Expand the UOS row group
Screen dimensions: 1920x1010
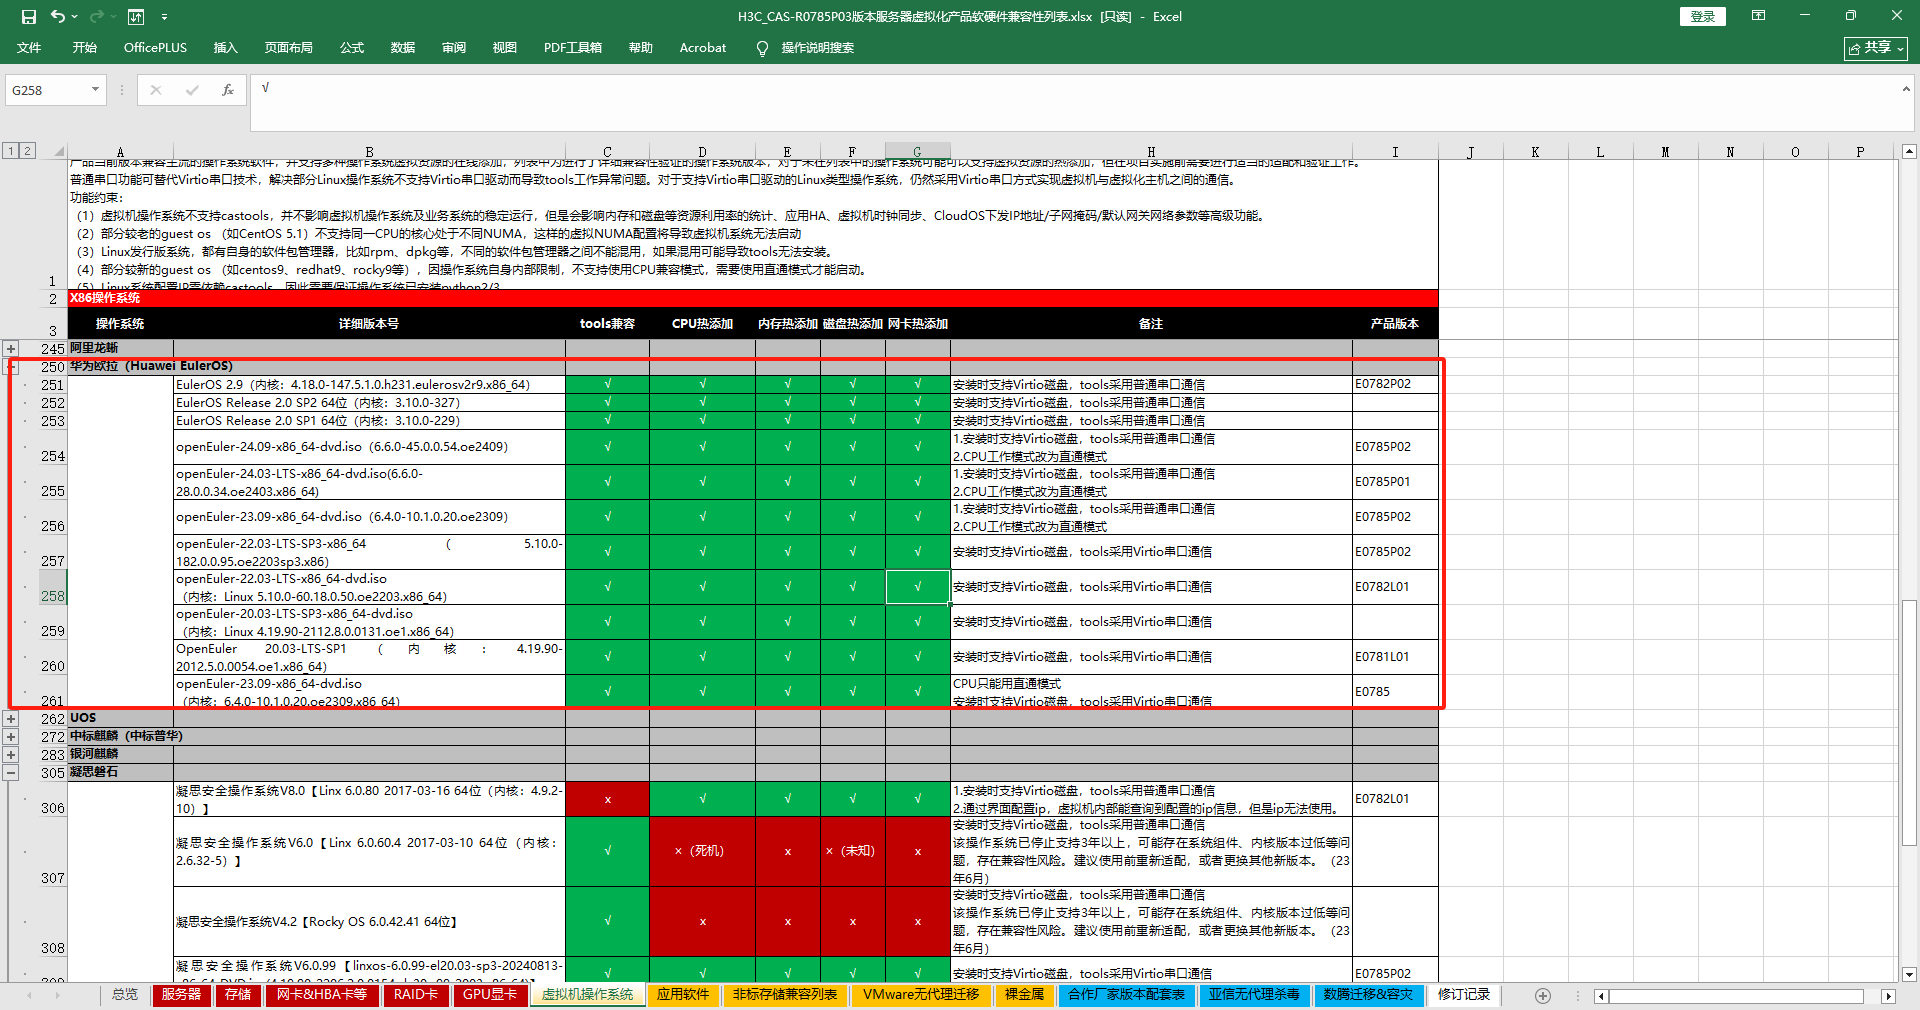pyautogui.click(x=11, y=718)
